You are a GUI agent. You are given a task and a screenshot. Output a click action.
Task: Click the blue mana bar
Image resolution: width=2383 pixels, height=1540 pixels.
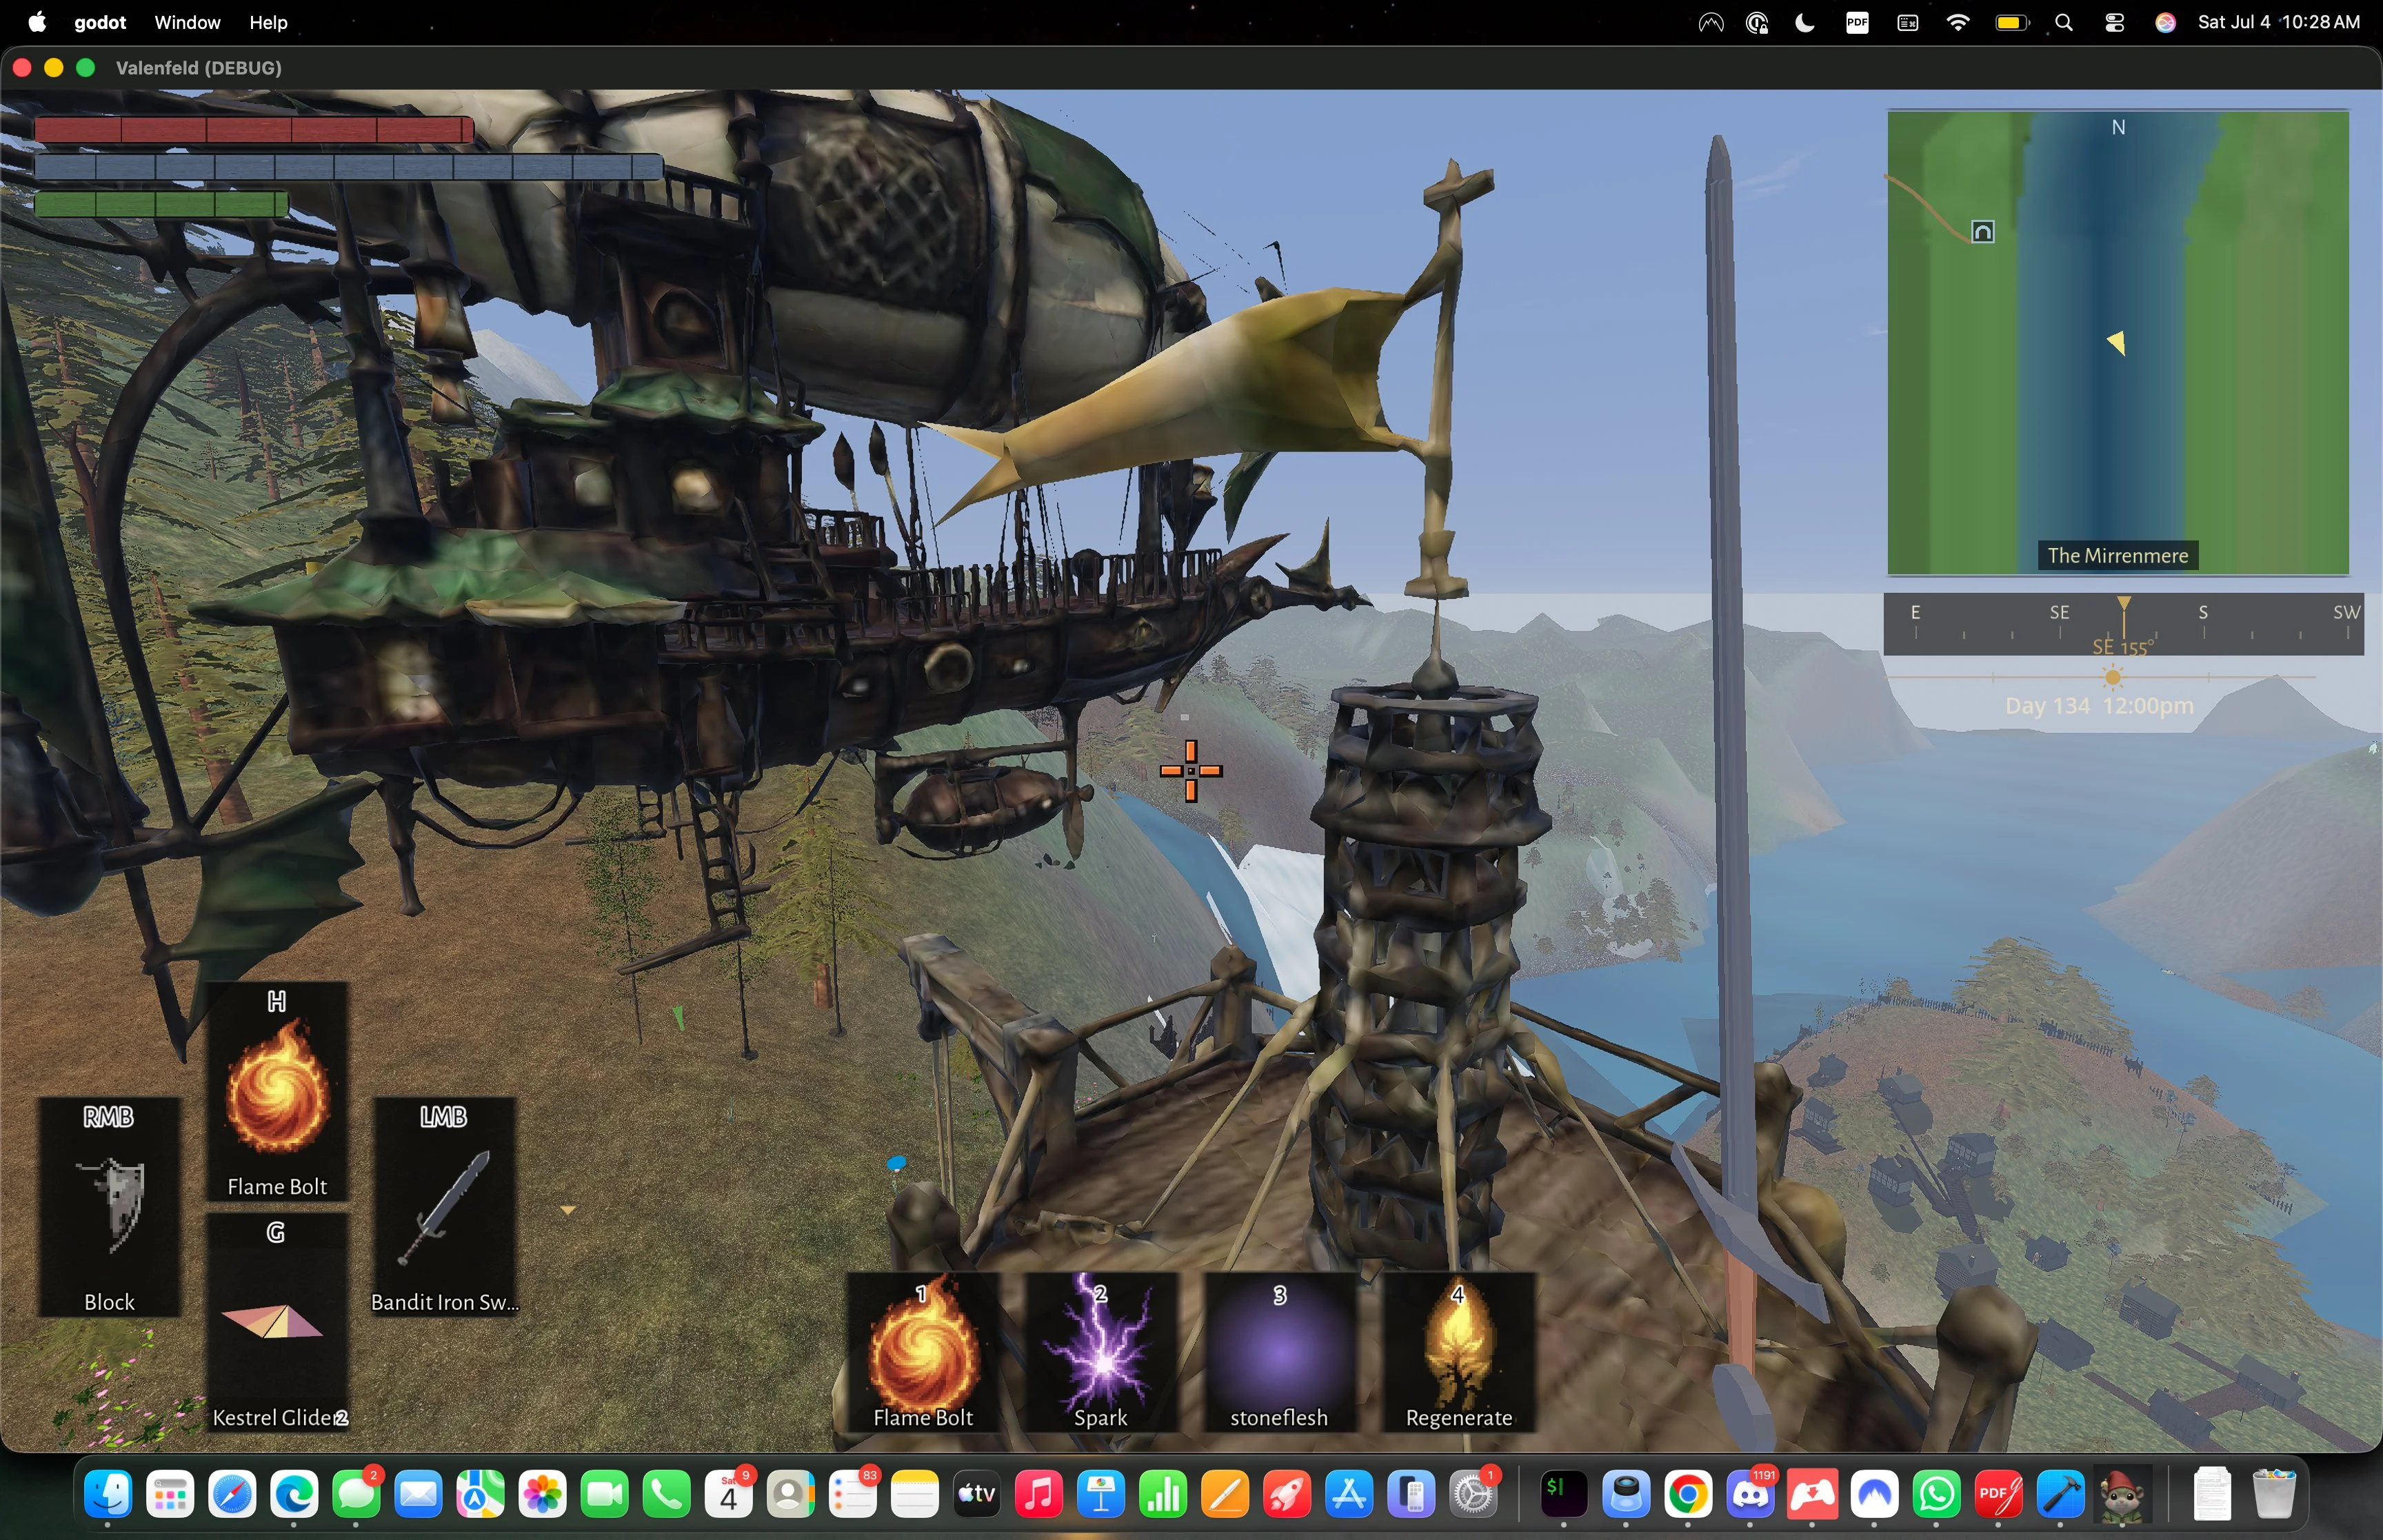(348, 167)
